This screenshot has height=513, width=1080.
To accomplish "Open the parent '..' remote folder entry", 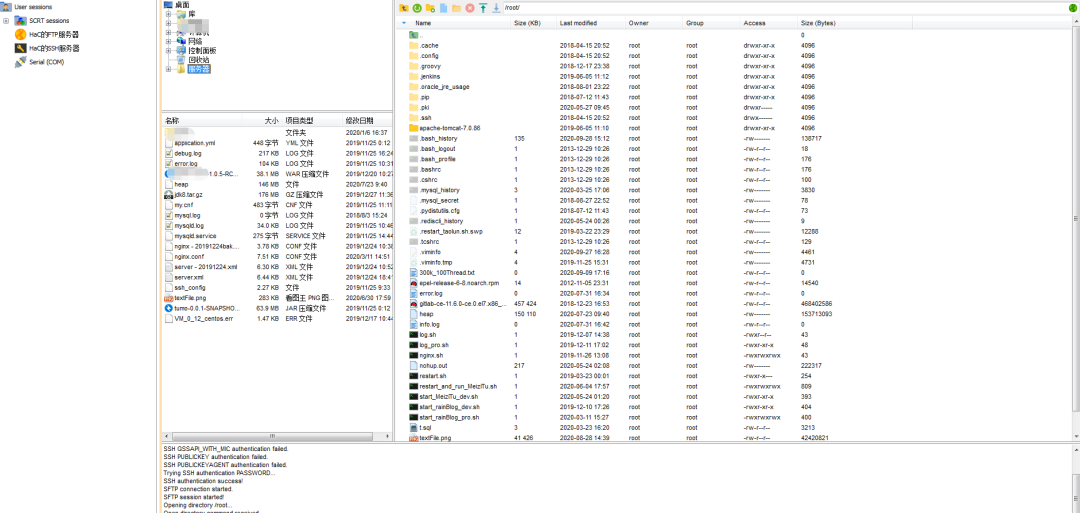I will (417, 34).
